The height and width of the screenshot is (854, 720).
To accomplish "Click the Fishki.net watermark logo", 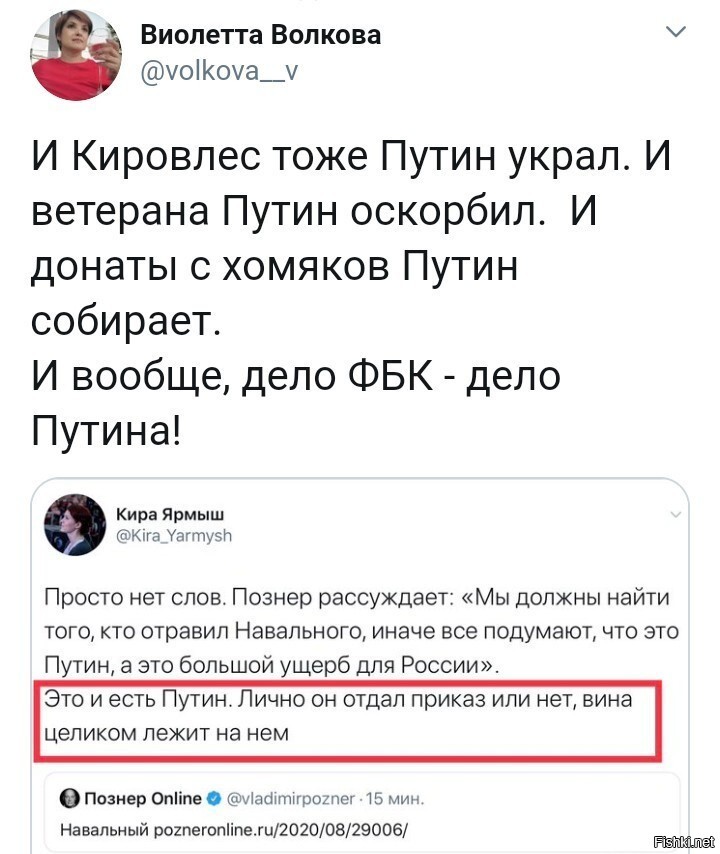I will pyautogui.click(x=684, y=841).
